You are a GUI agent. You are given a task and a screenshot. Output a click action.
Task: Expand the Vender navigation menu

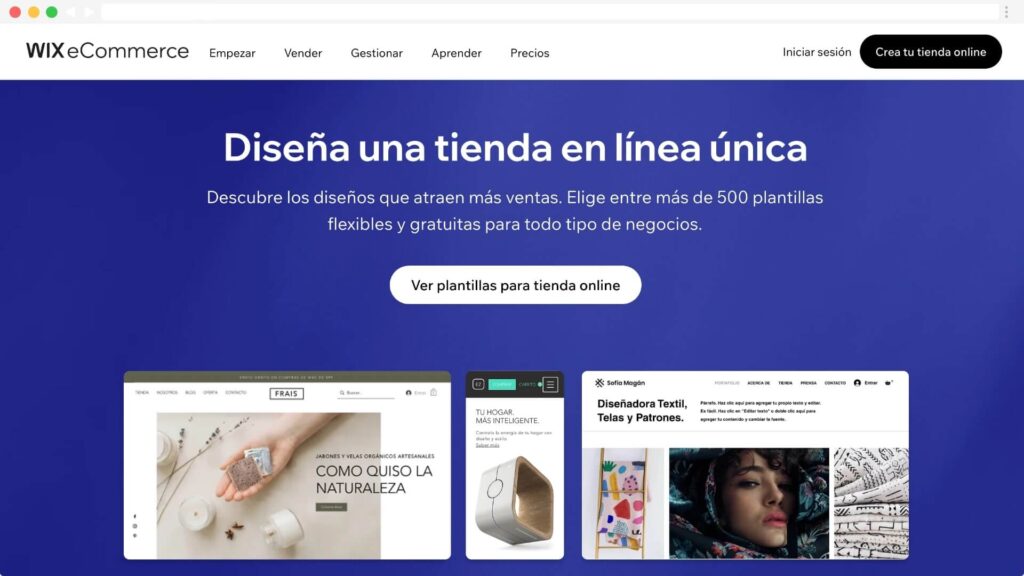tap(303, 53)
